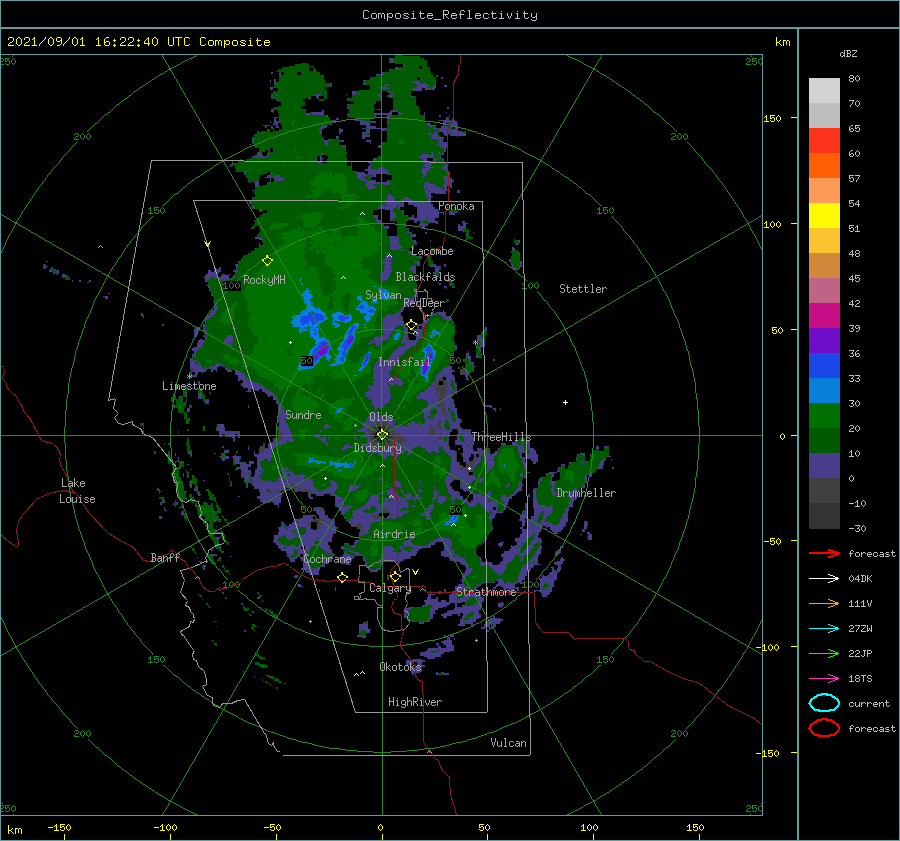Screen dimensions: 900x841
Task: Click the yellow diamond marker near RockyMH
Action: [267, 261]
